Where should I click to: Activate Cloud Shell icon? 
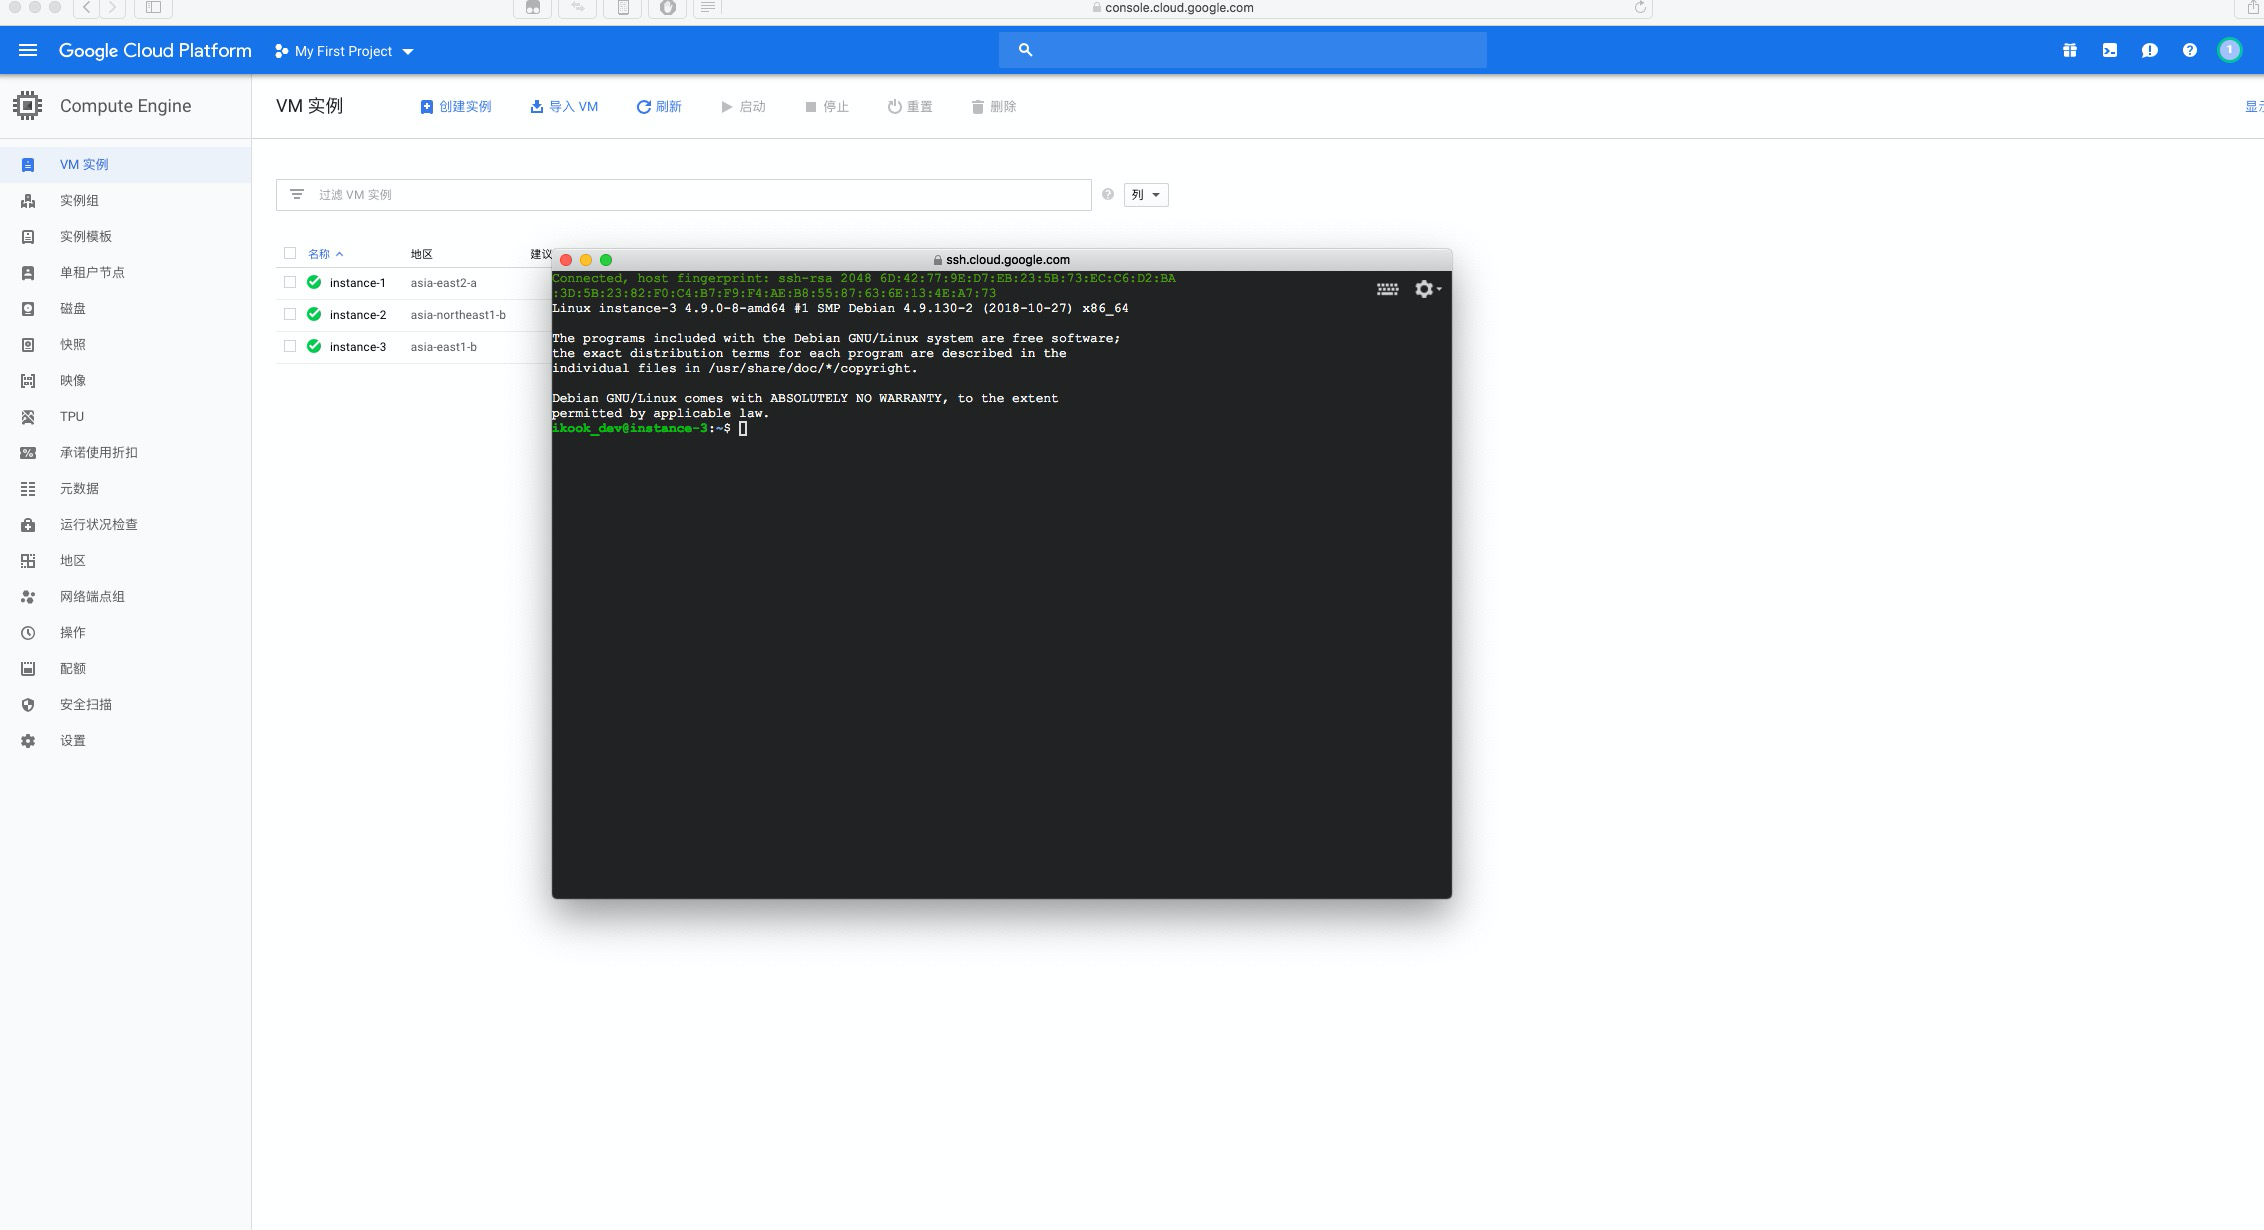(2109, 50)
